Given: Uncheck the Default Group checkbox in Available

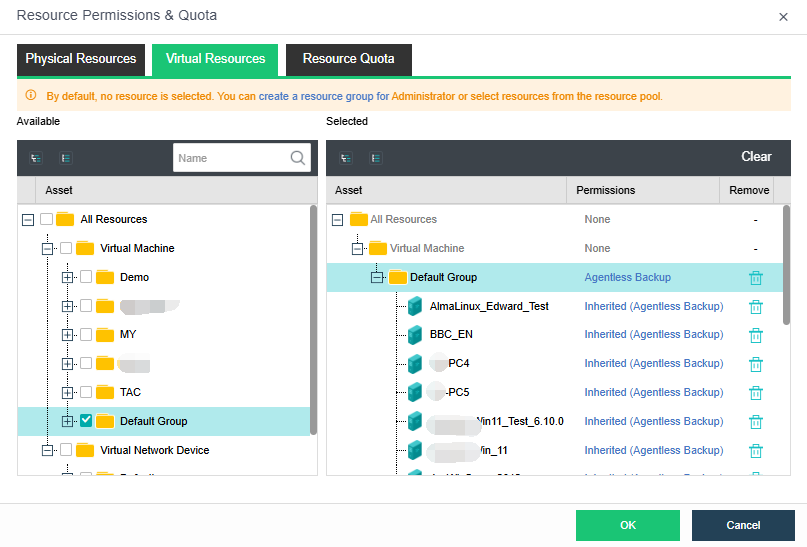Looking at the screenshot, I should coord(86,421).
